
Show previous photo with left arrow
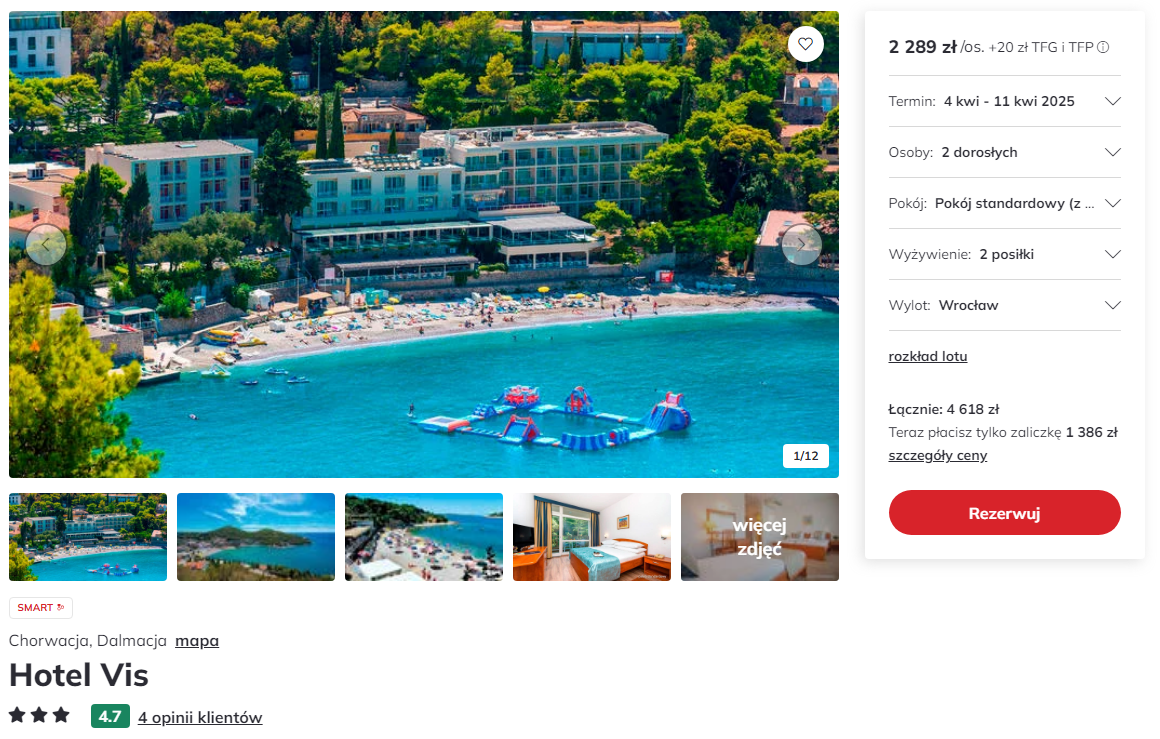coord(46,244)
